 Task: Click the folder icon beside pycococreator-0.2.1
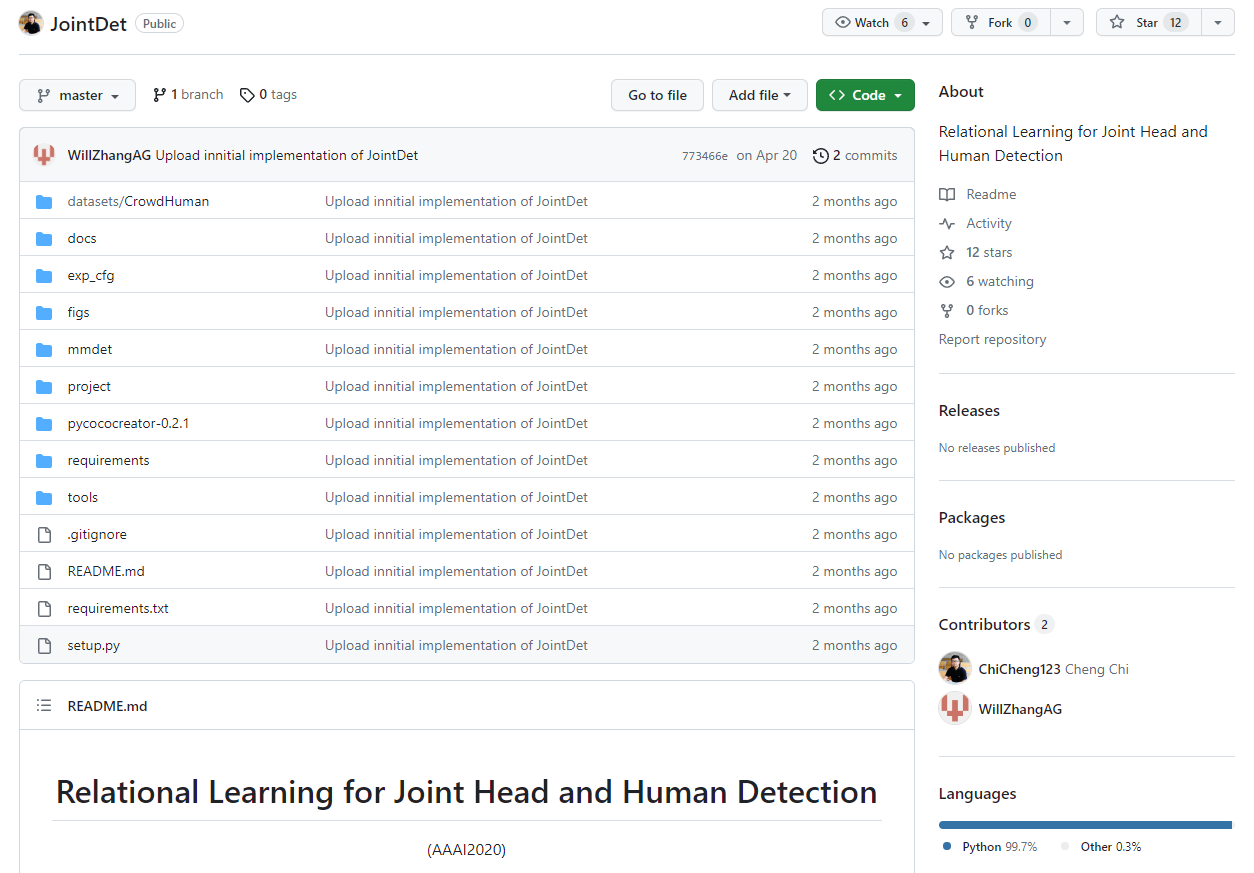(x=44, y=423)
